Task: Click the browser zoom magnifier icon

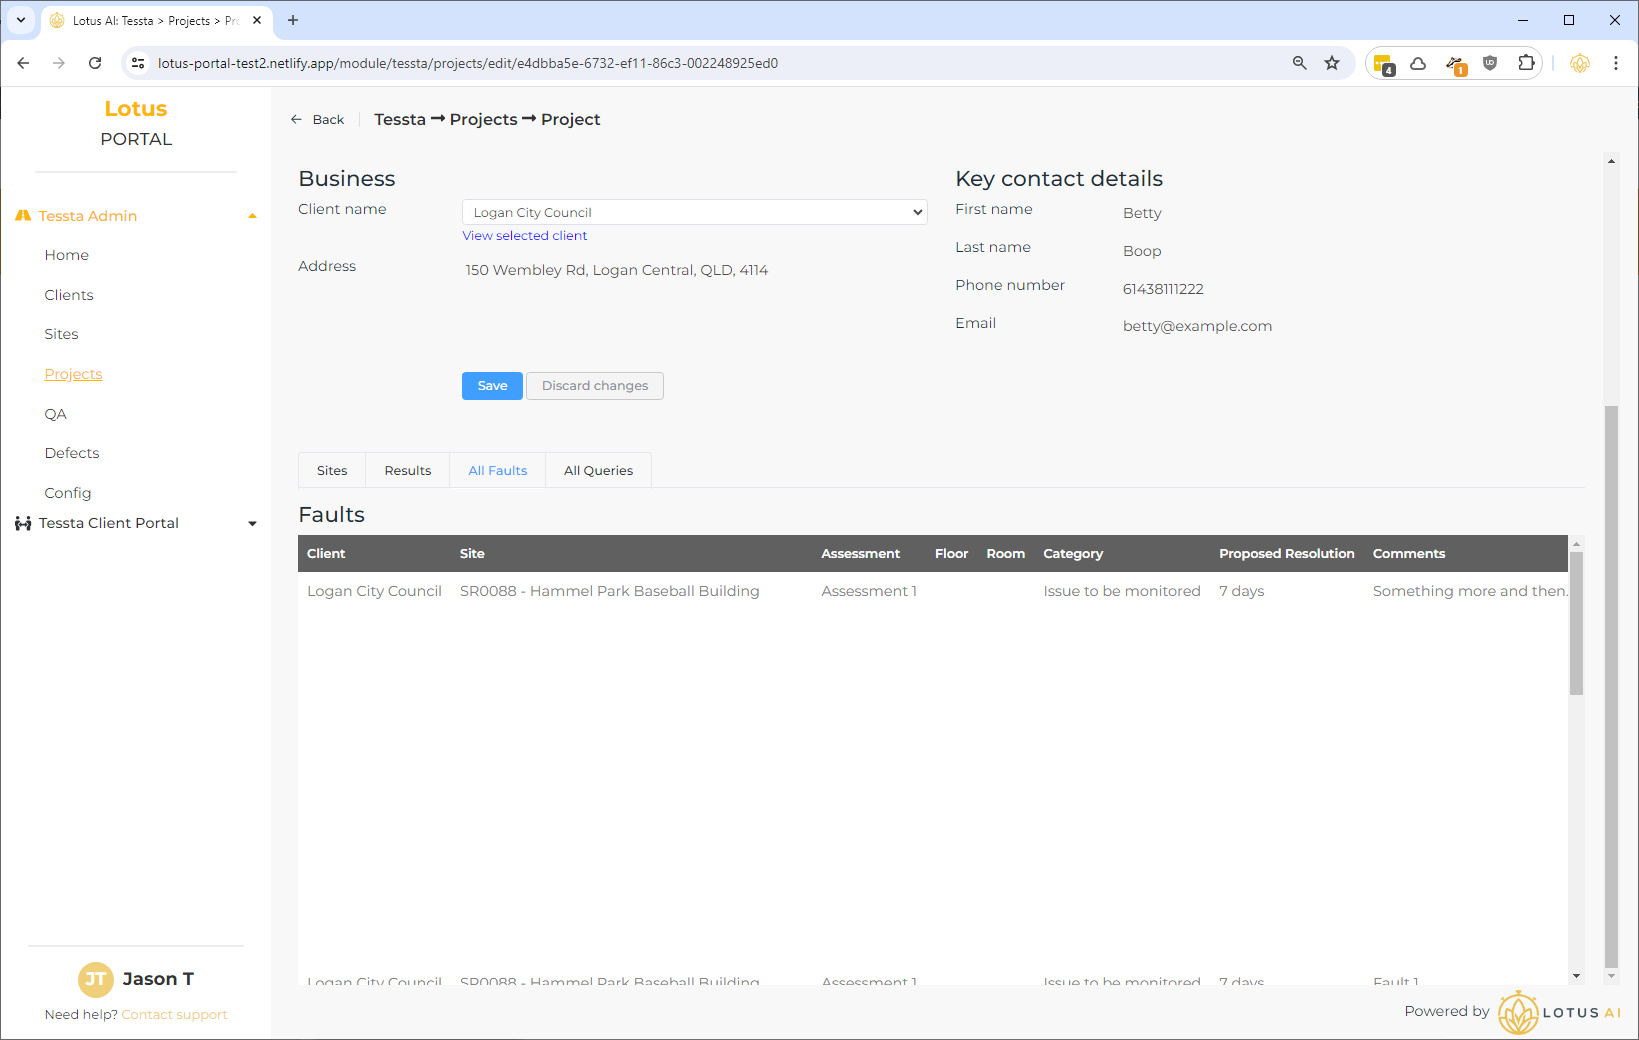Action: coord(1299,63)
